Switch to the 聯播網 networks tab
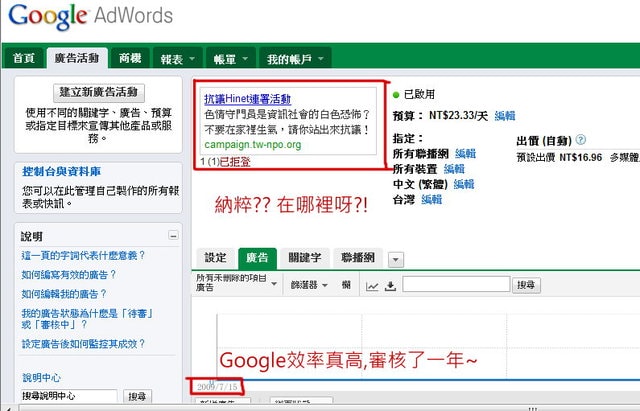Image resolution: width=640 pixels, height=411 pixels. (358, 258)
